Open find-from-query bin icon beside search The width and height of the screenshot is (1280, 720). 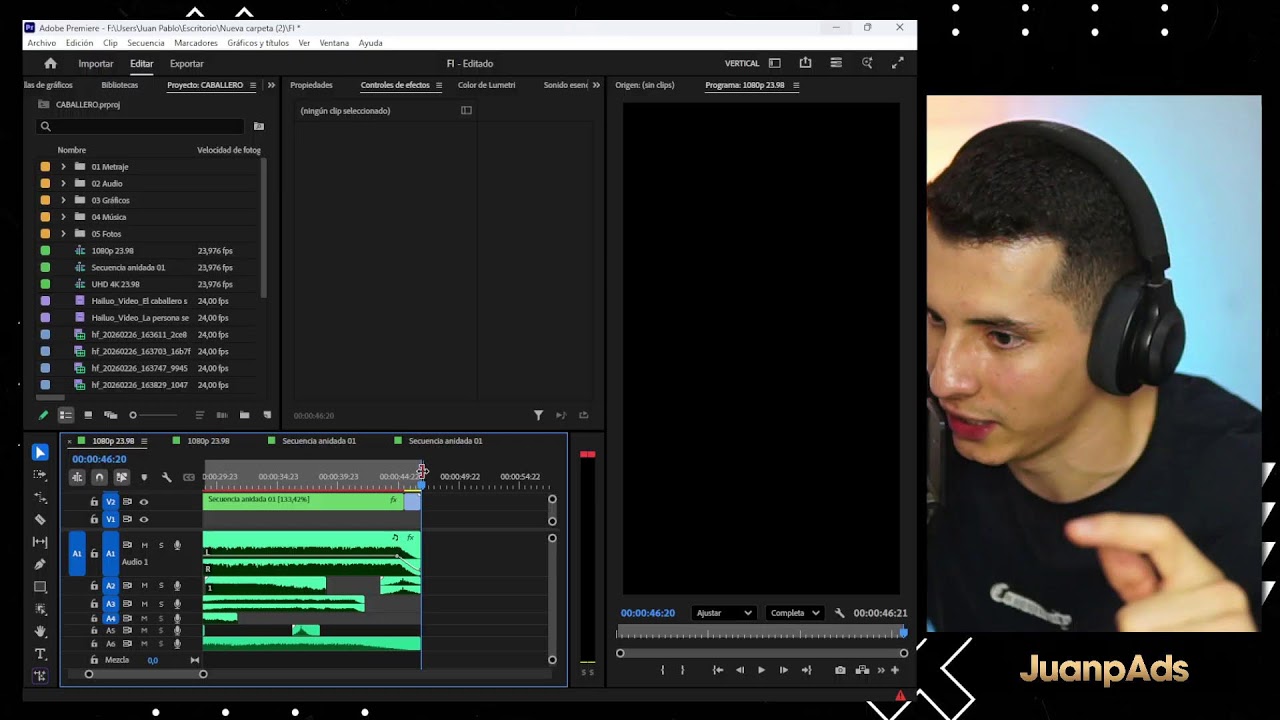click(x=259, y=126)
